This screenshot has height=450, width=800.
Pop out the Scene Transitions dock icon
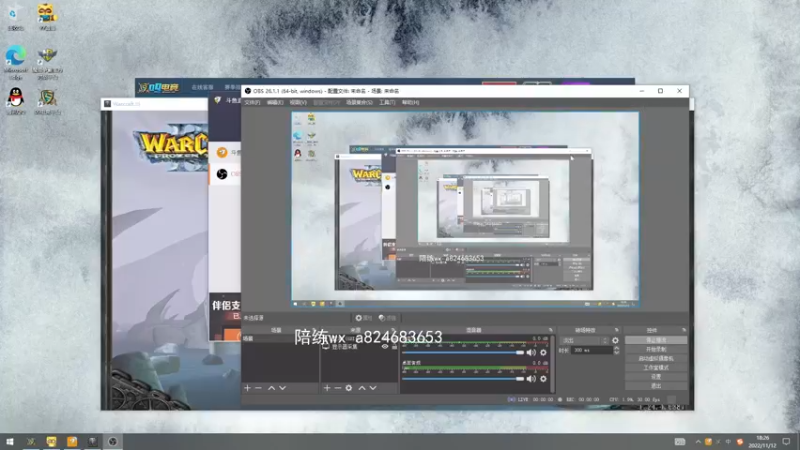[x=616, y=330]
